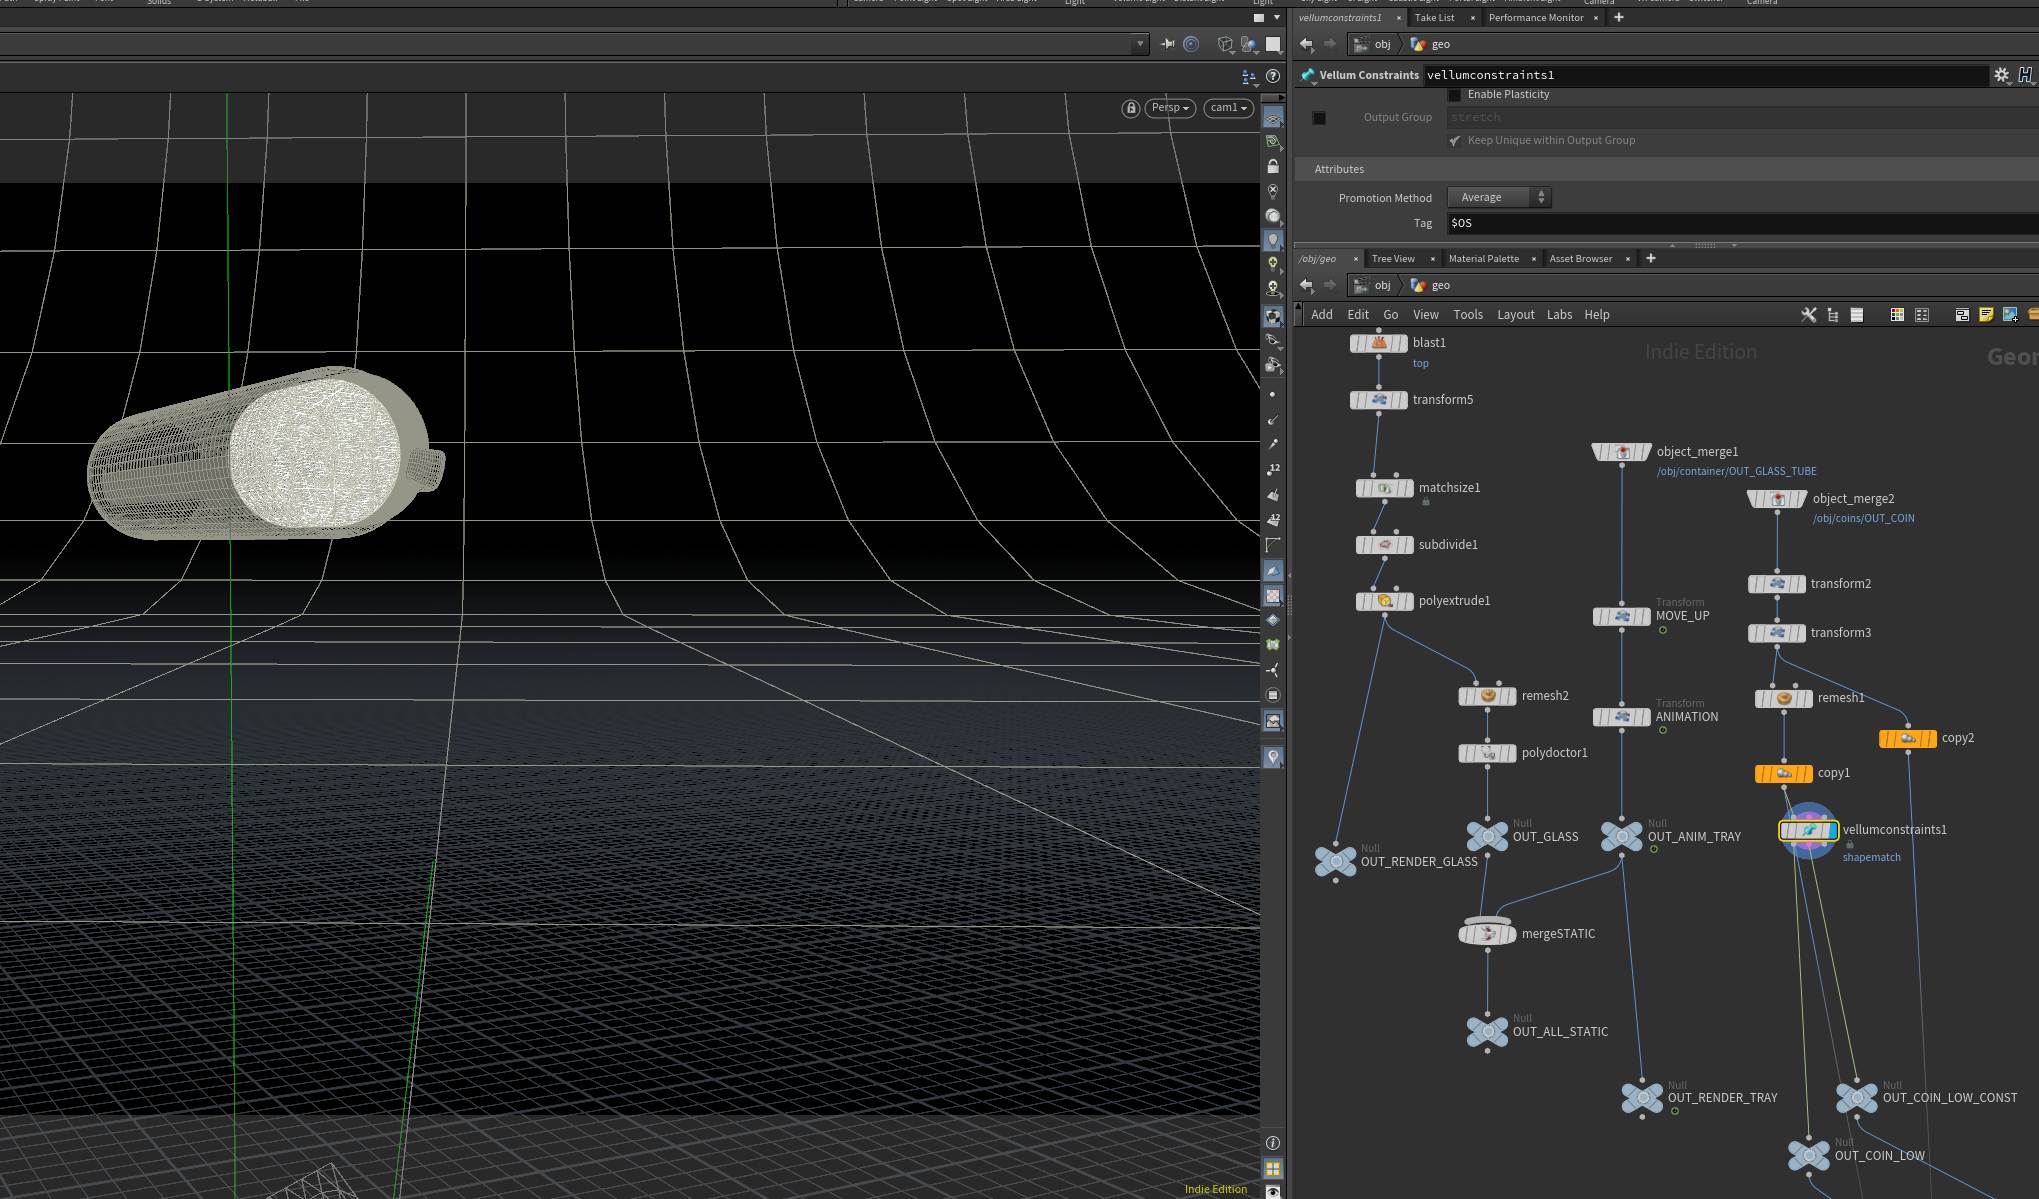The image size is (2039, 1199).
Task: Click the vellumconstraints1 node icon
Action: (1808, 830)
